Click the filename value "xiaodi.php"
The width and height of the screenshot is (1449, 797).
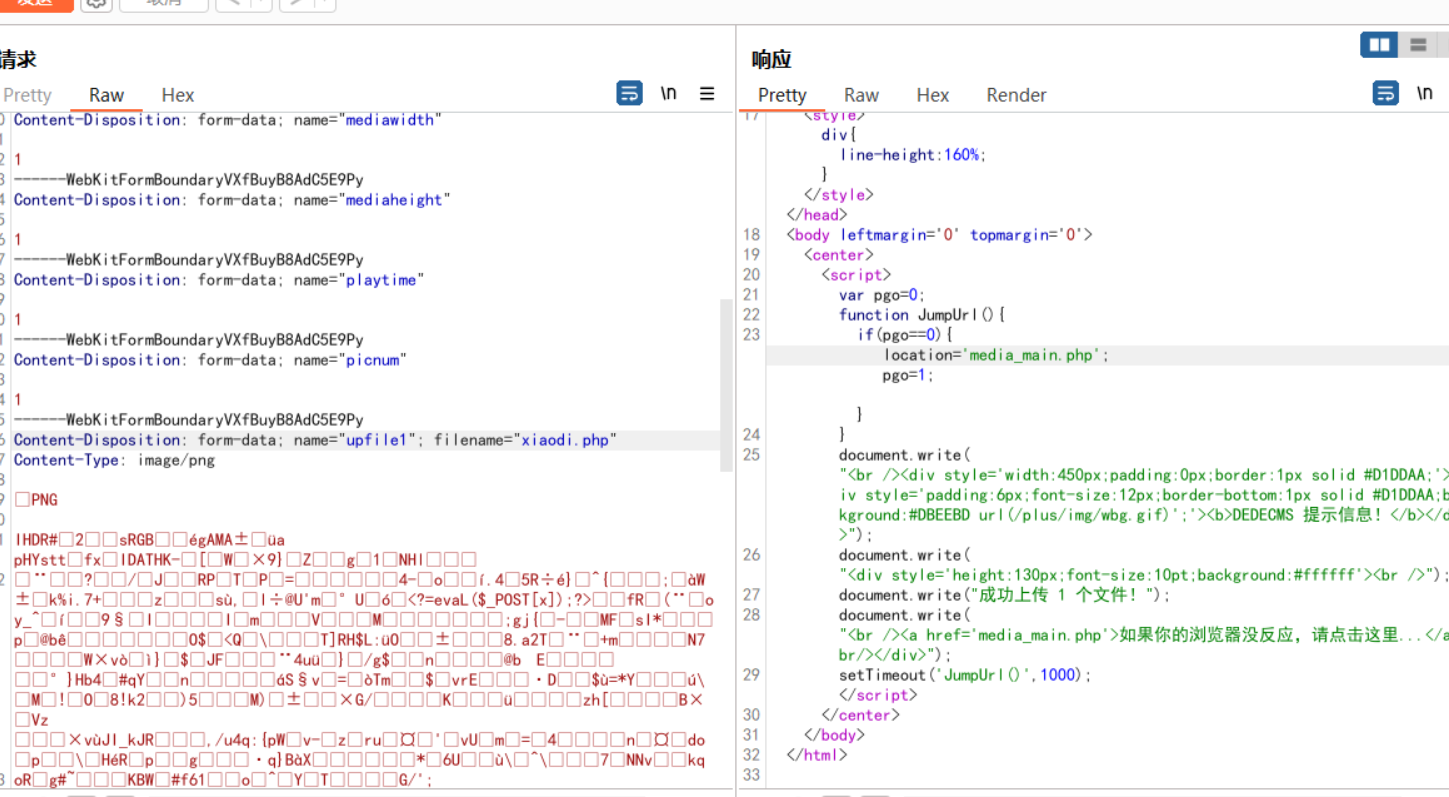click(x=565, y=440)
